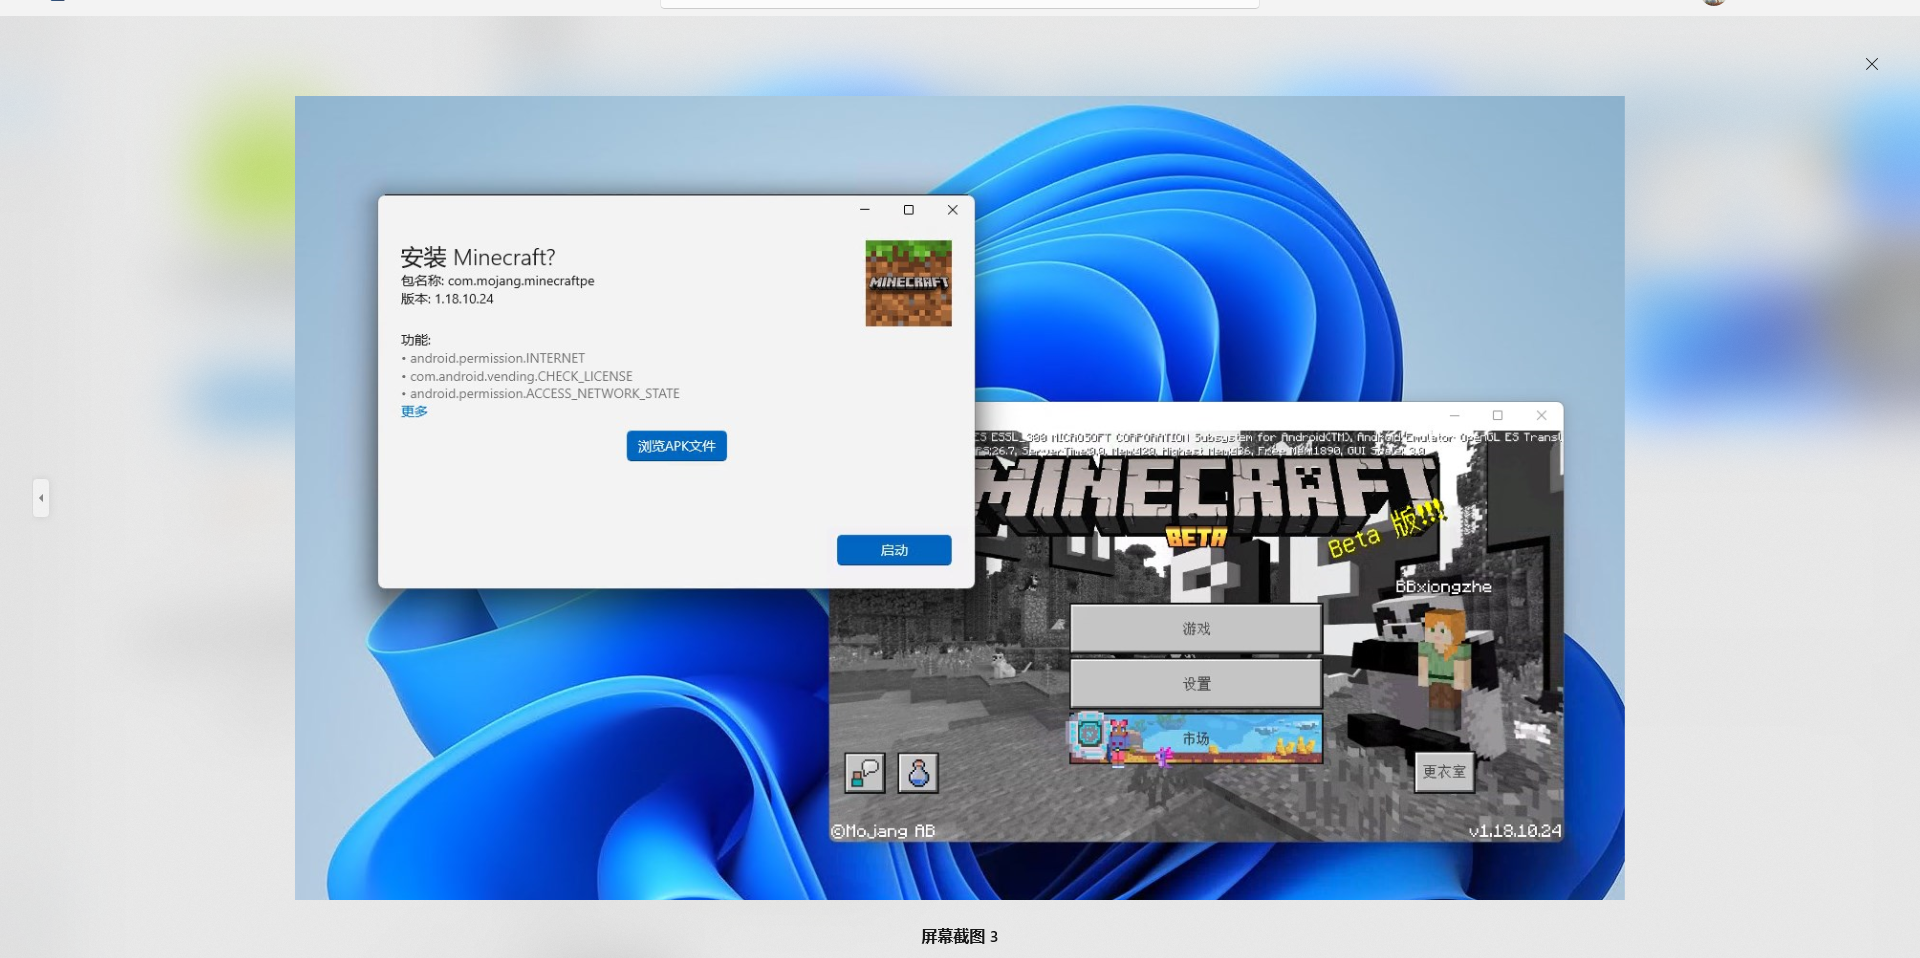Click the 浏览APK文件 button
Screen dimensions: 1920x958
pos(676,446)
